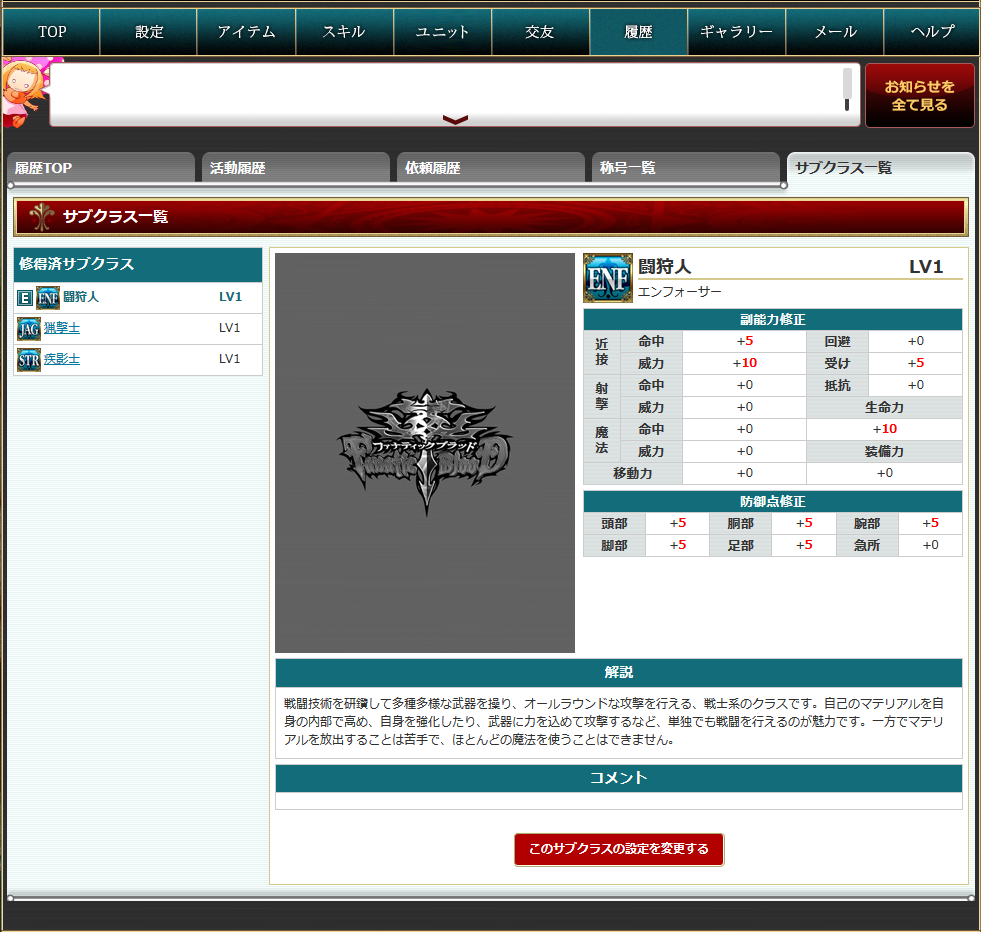Open the 交友 menu
This screenshot has width=981, height=932.
click(x=540, y=32)
